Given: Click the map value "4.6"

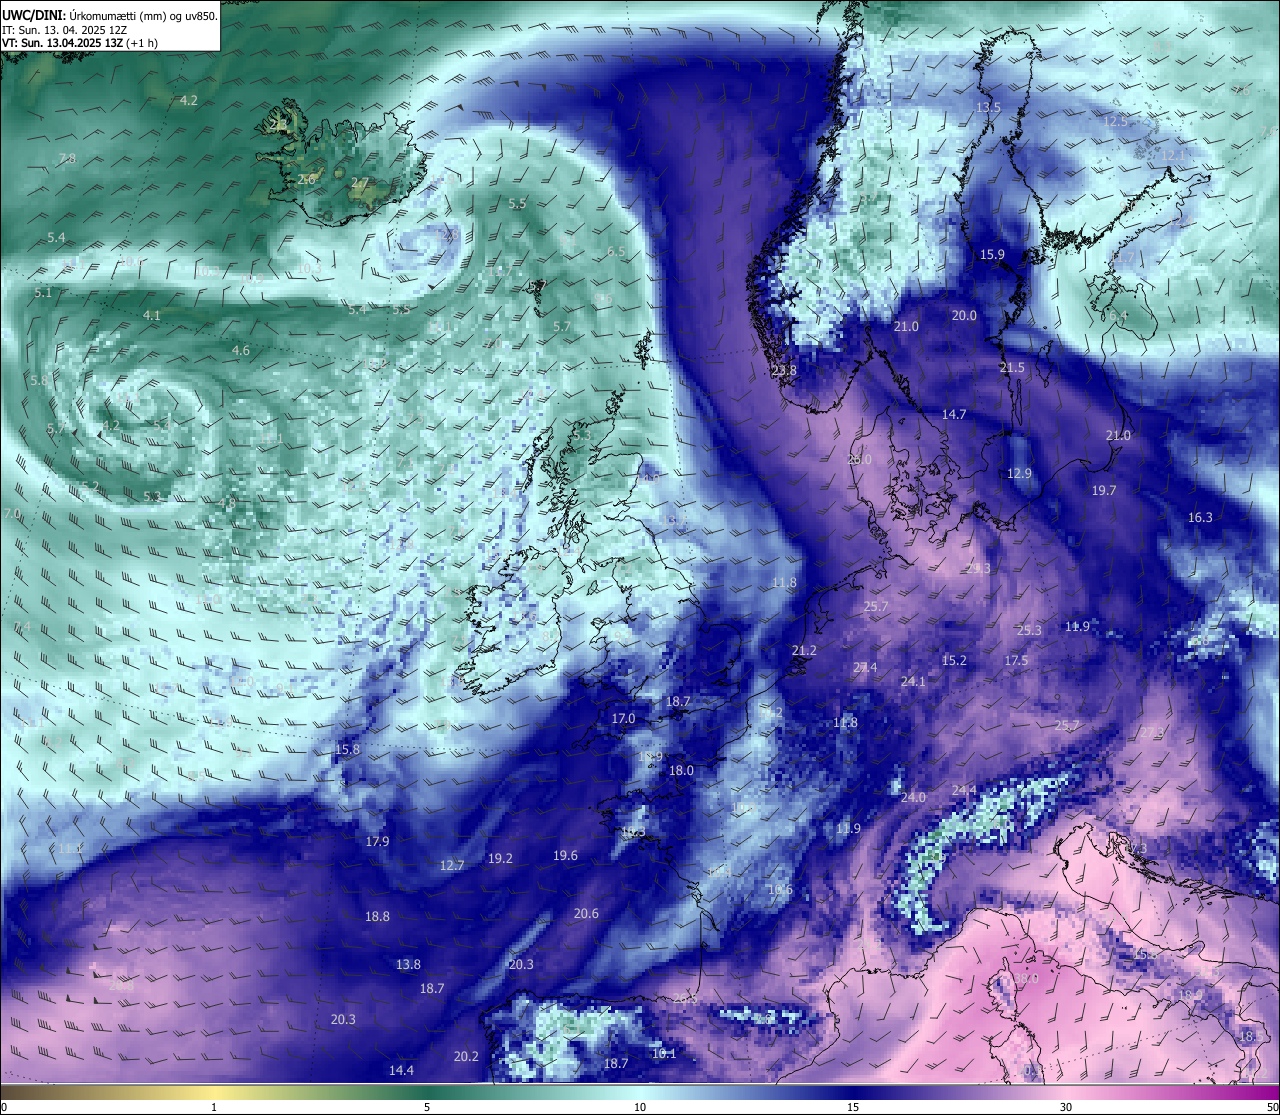Looking at the screenshot, I should pyautogui.click(x=241, y=350).
